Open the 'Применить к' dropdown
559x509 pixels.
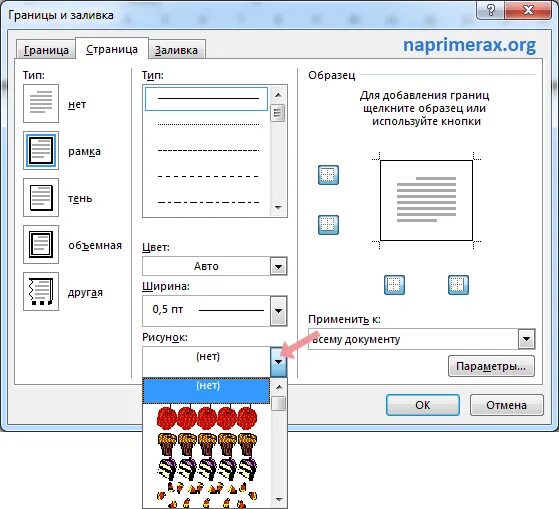527,339
